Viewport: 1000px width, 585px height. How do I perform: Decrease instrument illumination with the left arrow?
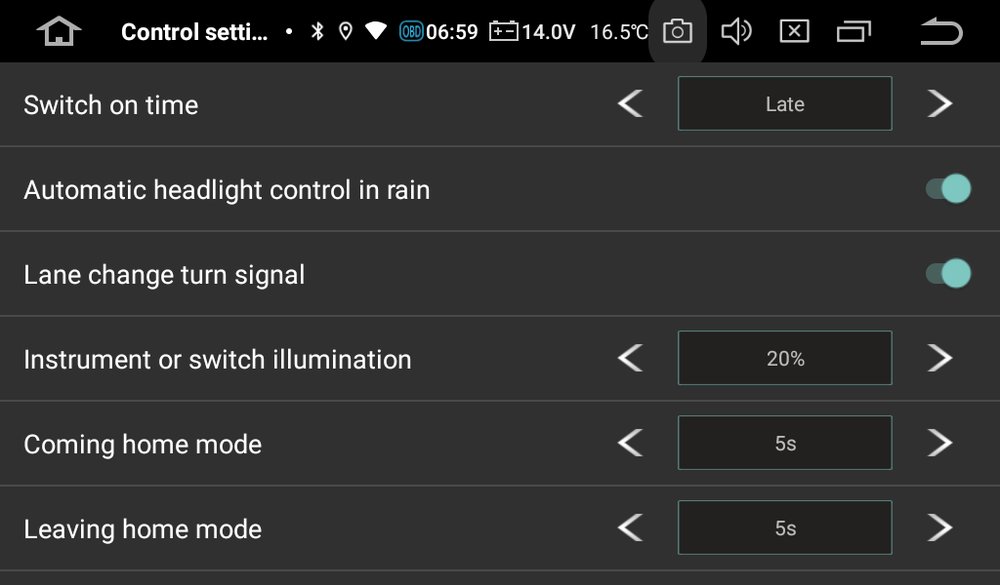tap(630, 358)
